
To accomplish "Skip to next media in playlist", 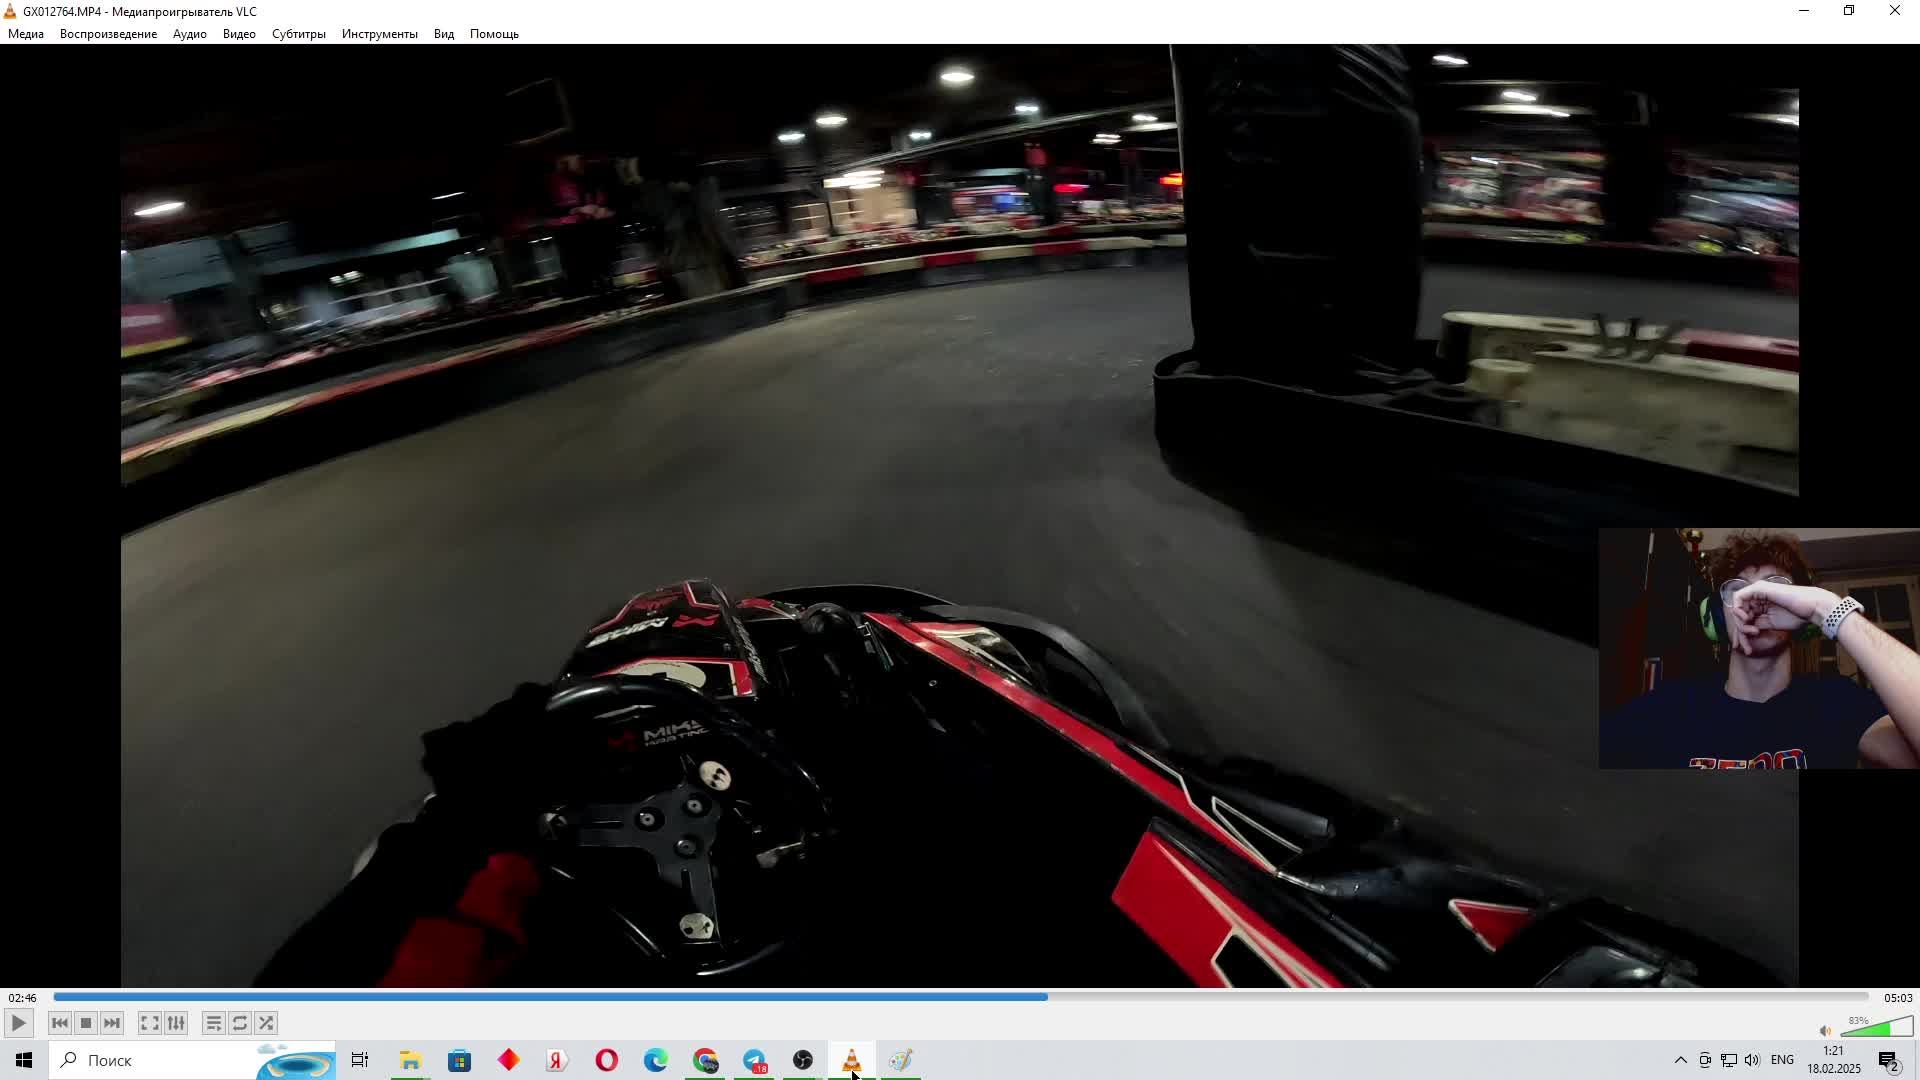I will 112,1023.
